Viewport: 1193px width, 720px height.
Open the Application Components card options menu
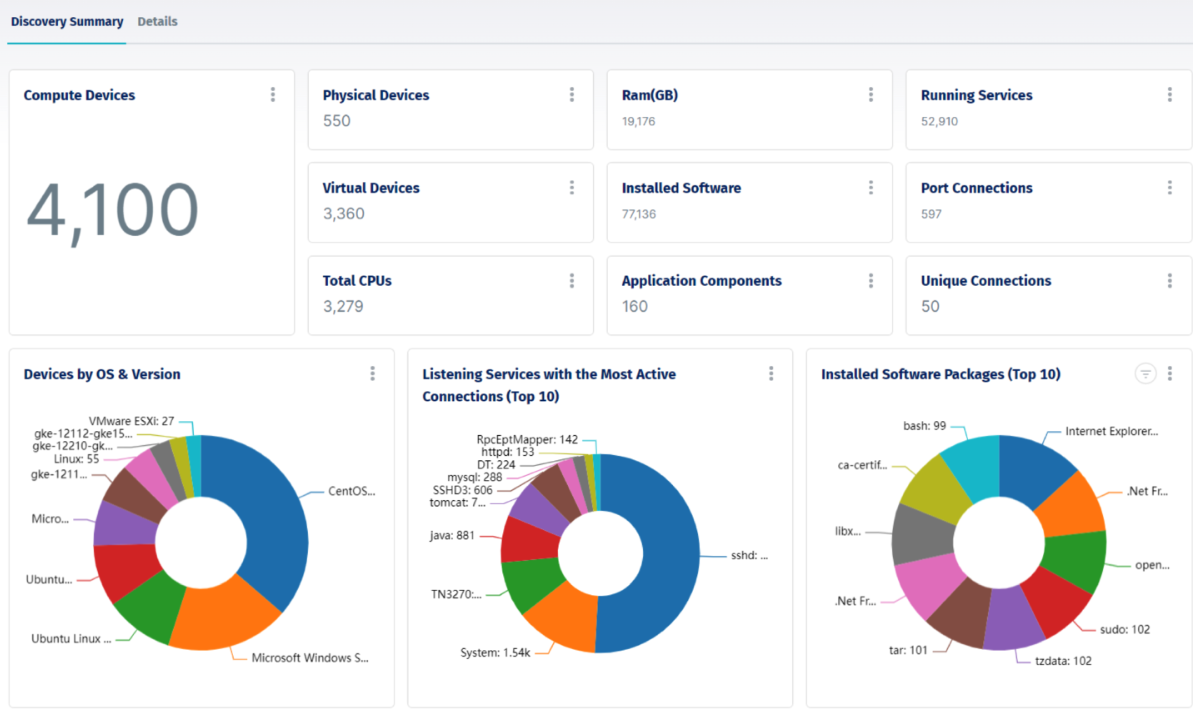click(x=870, y=280)
